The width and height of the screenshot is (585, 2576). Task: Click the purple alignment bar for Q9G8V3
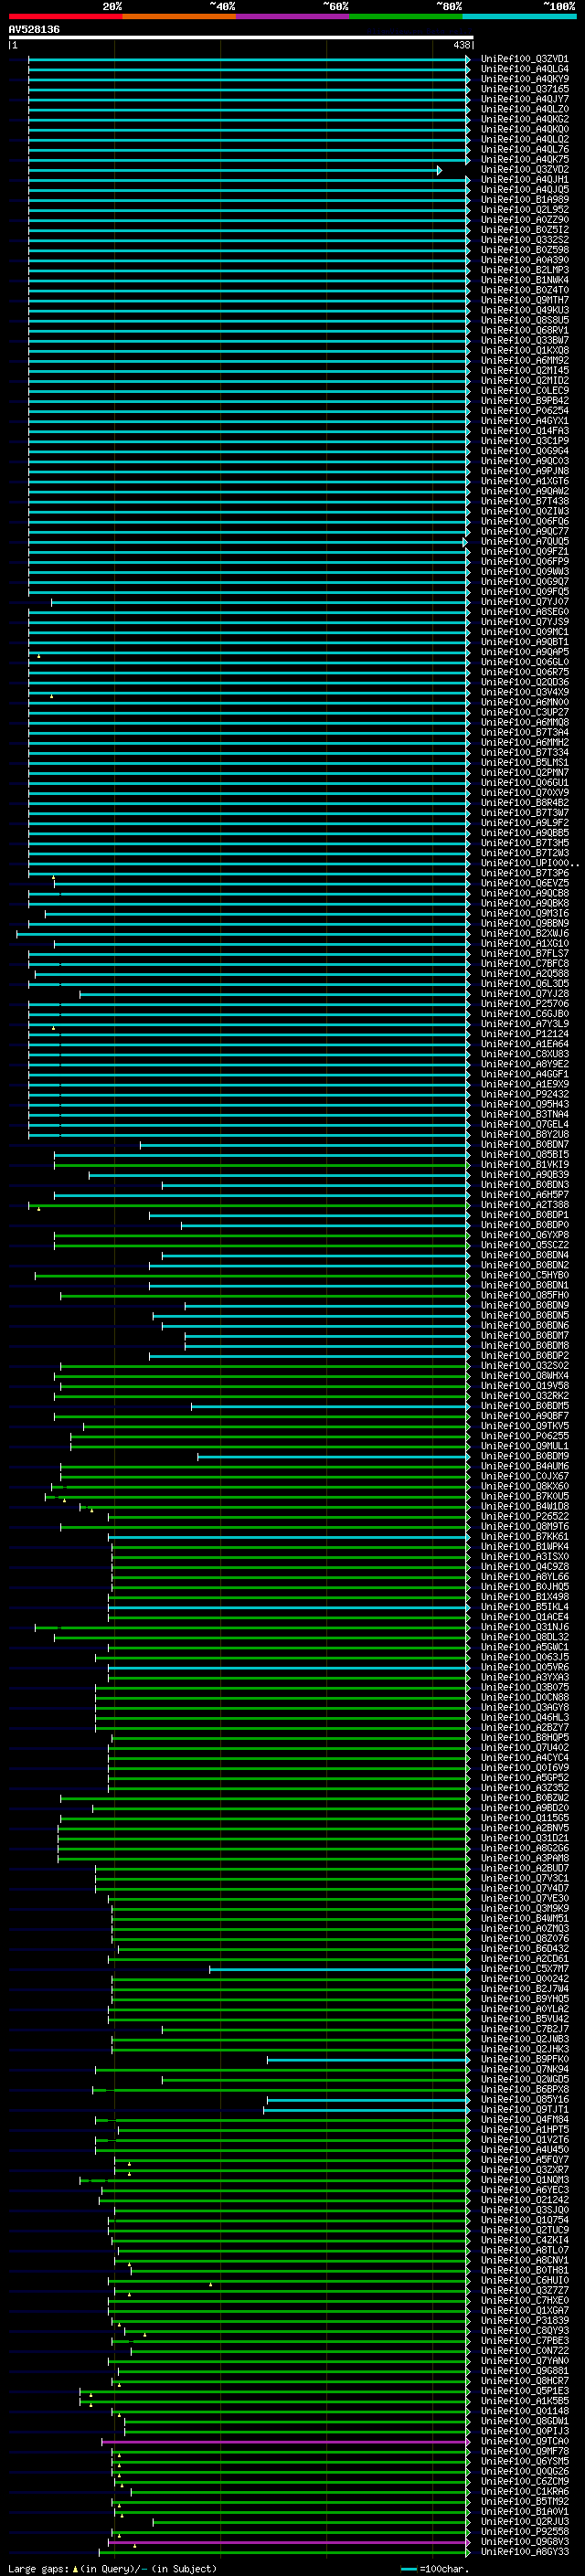288,2542
